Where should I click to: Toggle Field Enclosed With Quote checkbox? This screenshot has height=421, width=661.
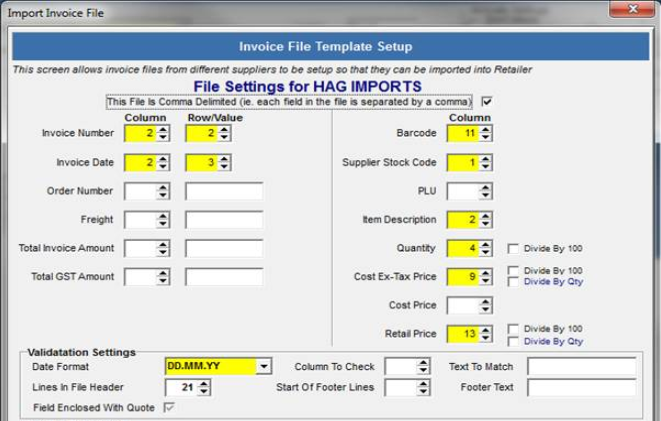point(169,407)
